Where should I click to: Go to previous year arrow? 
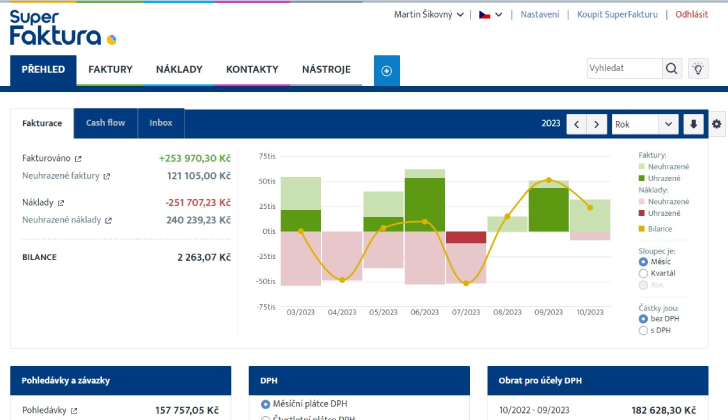coord(576,124)
